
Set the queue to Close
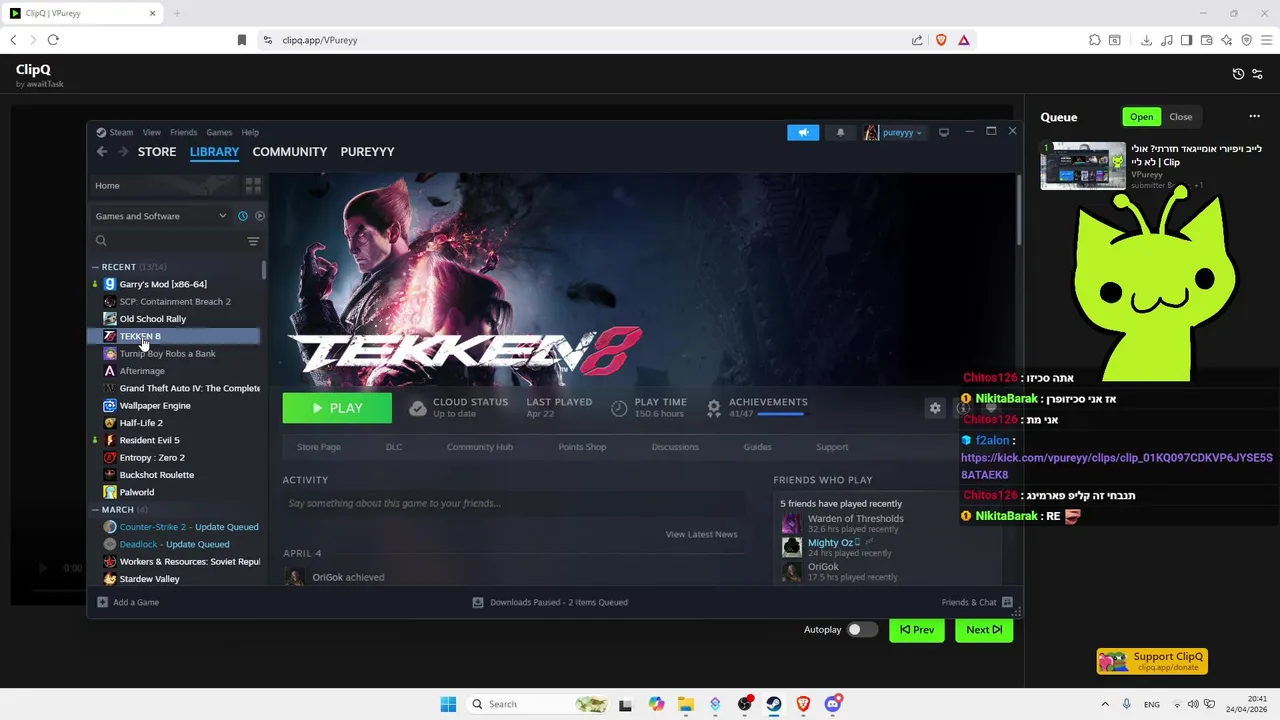click(1181, 117)
